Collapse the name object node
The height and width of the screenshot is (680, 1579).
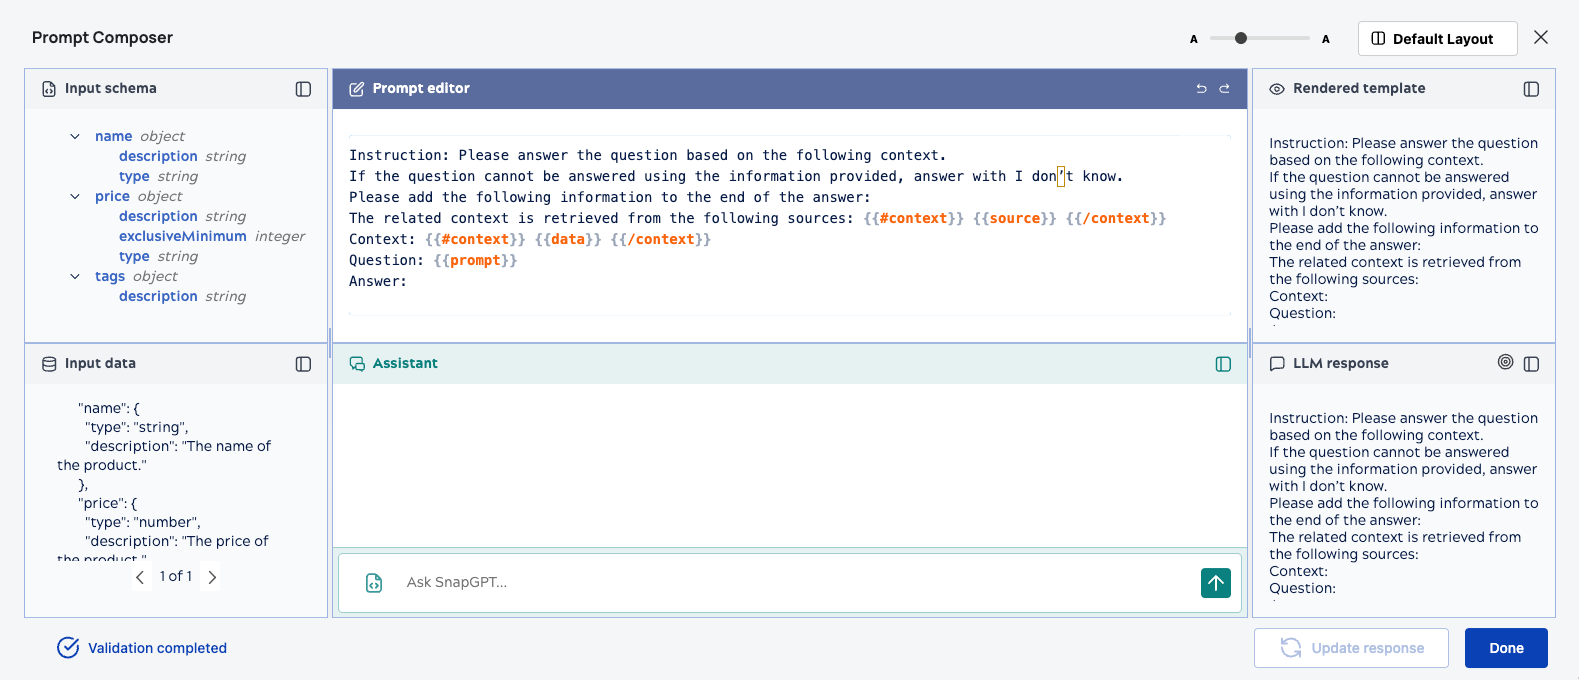click(75, 137)
